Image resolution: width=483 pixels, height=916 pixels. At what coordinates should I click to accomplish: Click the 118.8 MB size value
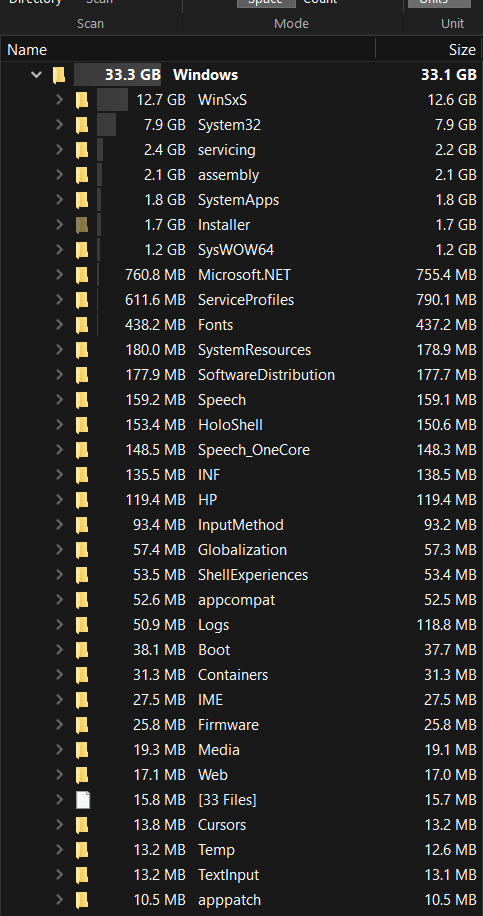(447, 624)
